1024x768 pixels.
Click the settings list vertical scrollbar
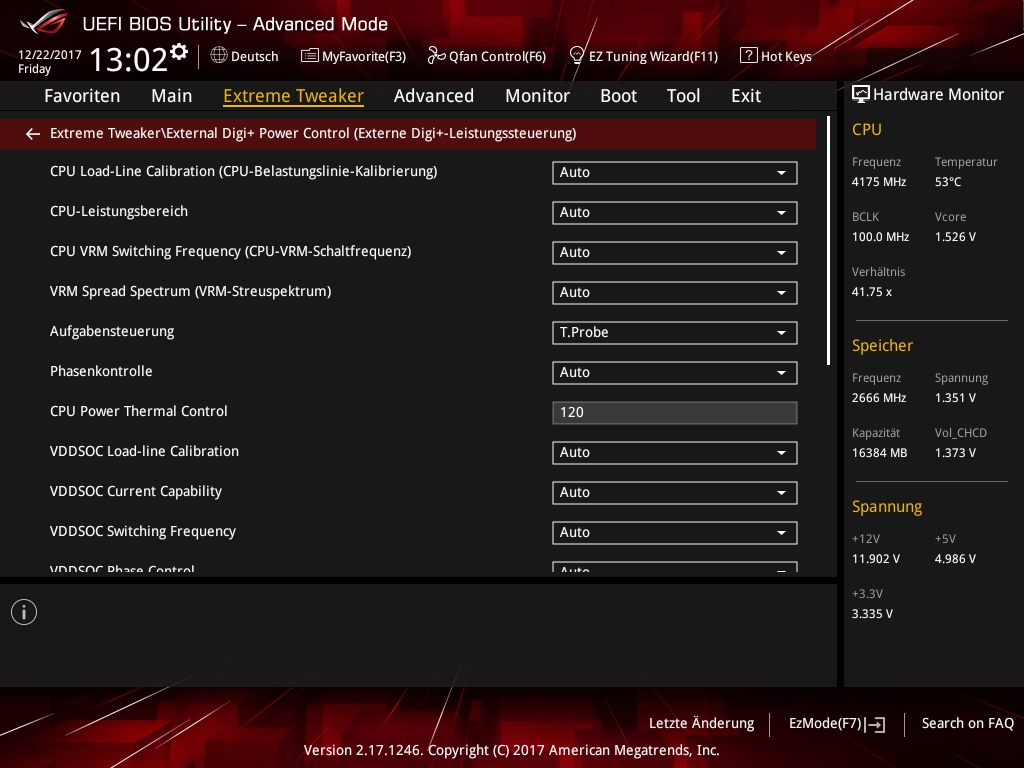pos(828,241)
